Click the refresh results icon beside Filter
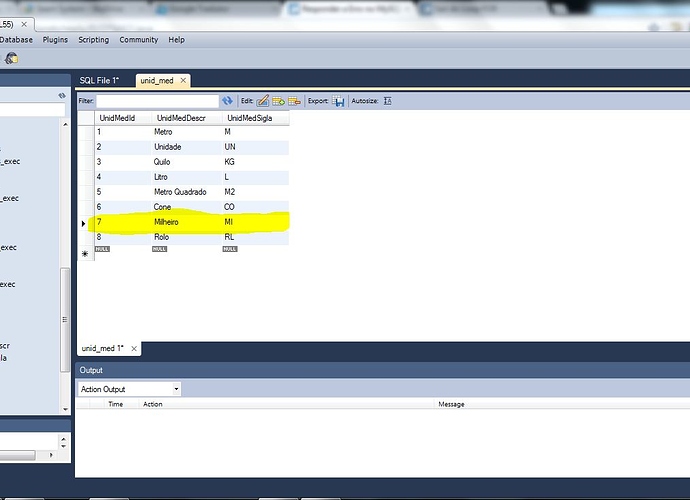Image resolution: width=690 pixels, height=500 pixels. 227,101
